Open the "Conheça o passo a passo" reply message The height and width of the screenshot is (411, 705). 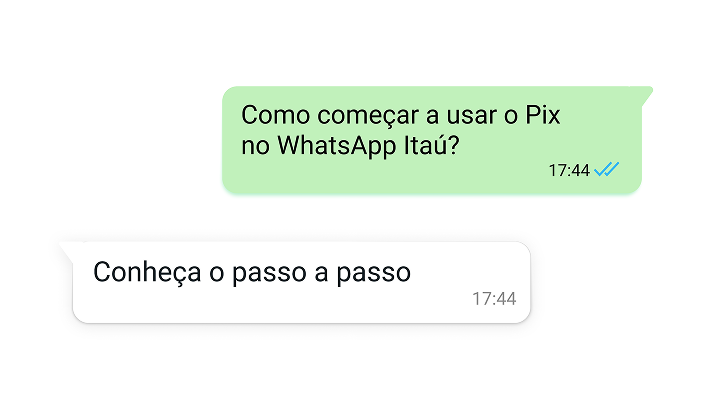pyautogui.click(x=302, y=282)
